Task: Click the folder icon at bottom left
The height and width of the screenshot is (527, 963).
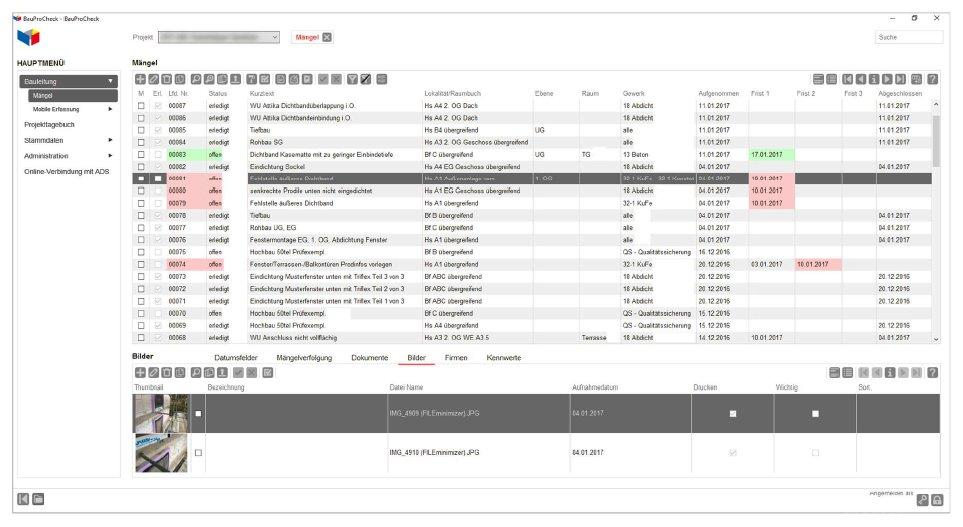Action: [38, 499]
